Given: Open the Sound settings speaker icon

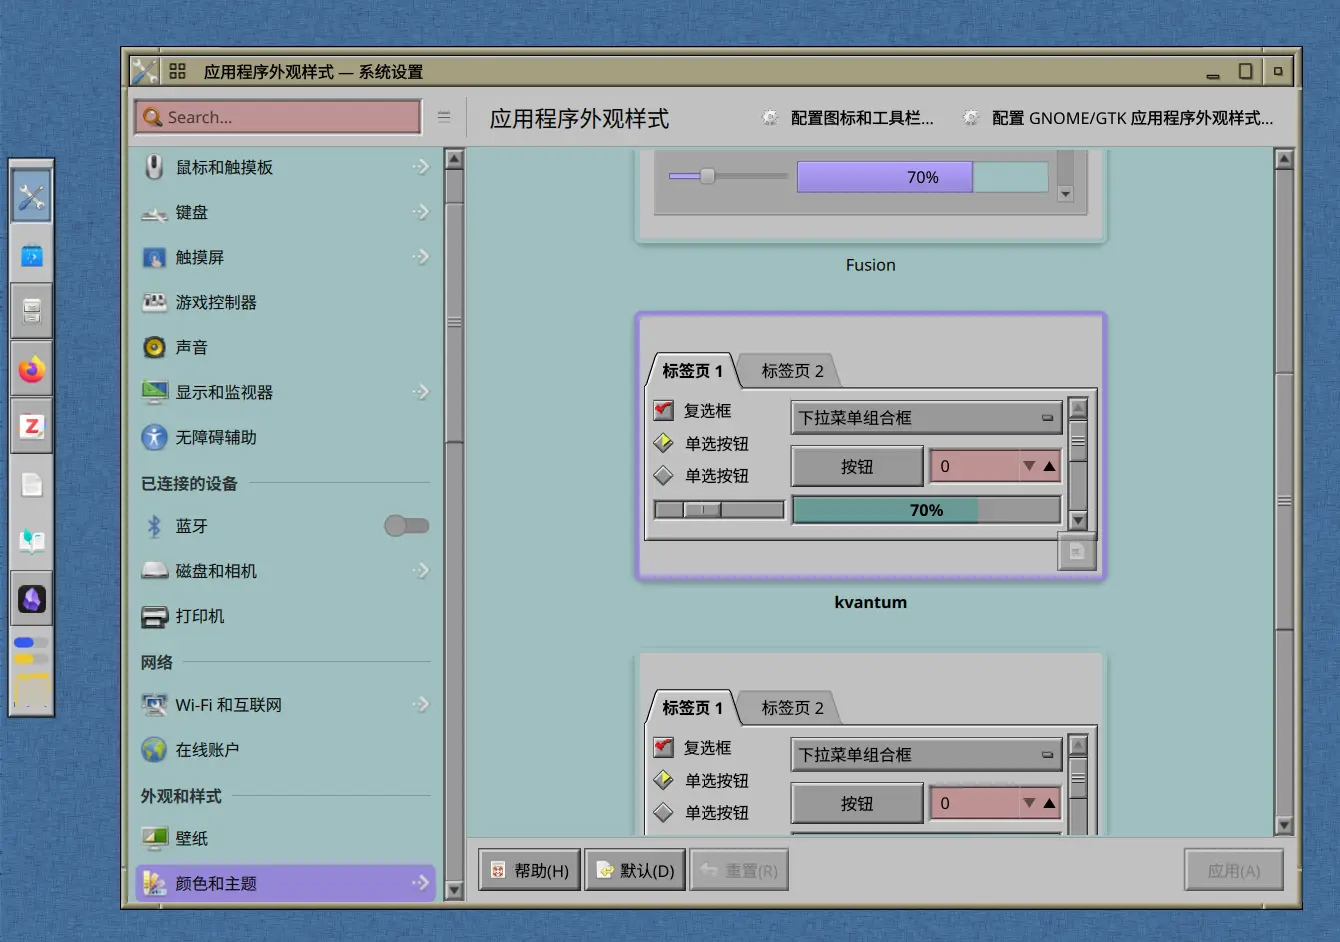Looking at the screenshot, I should [154, 347].
